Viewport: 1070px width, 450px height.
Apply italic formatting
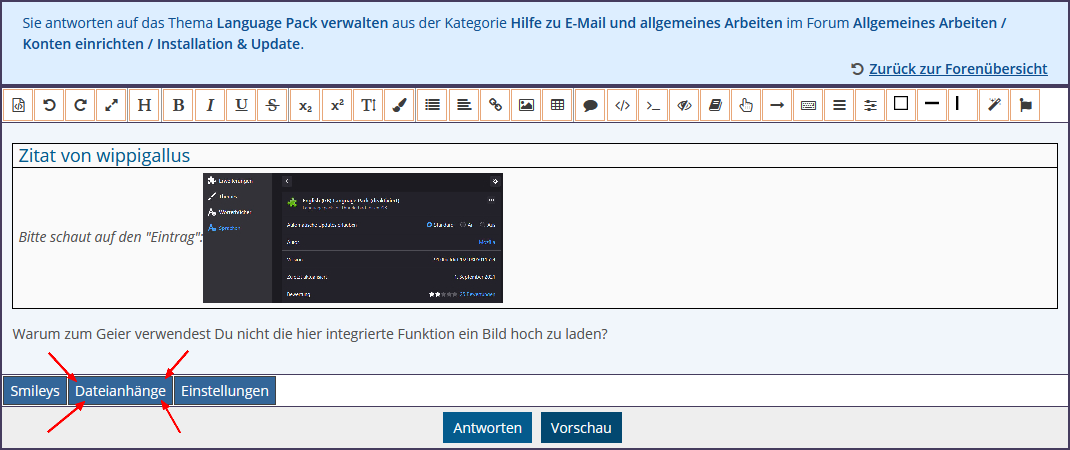(x=210, y=105)
